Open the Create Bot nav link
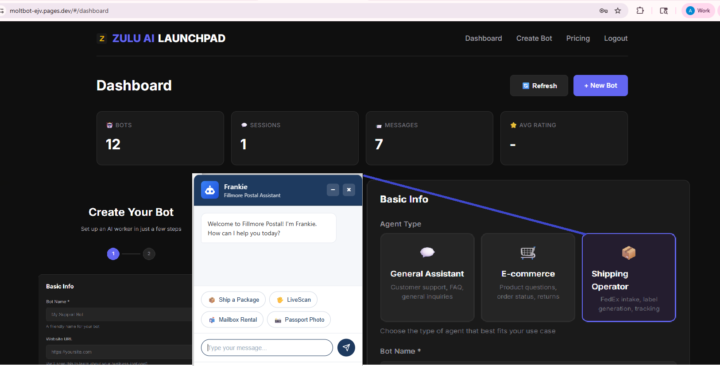This screenshot has height=366, width=720. point(534,39)
